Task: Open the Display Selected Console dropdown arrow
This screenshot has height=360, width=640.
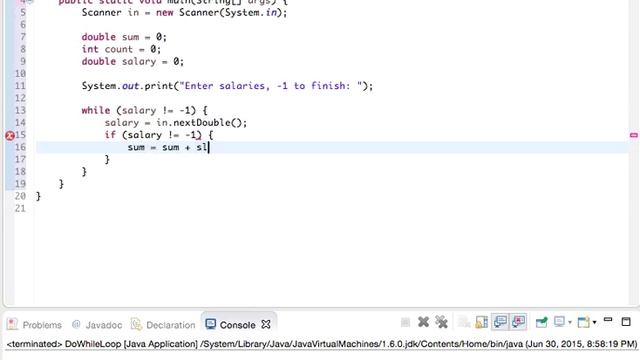Action: point(570,323)
